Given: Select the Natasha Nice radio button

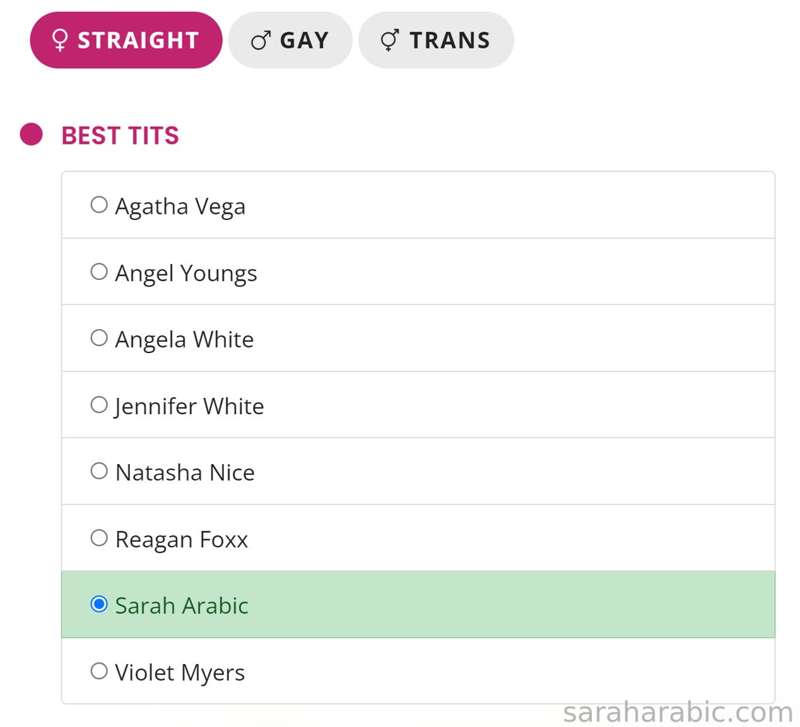Looking at the screenshot, I should pos(99,471).
